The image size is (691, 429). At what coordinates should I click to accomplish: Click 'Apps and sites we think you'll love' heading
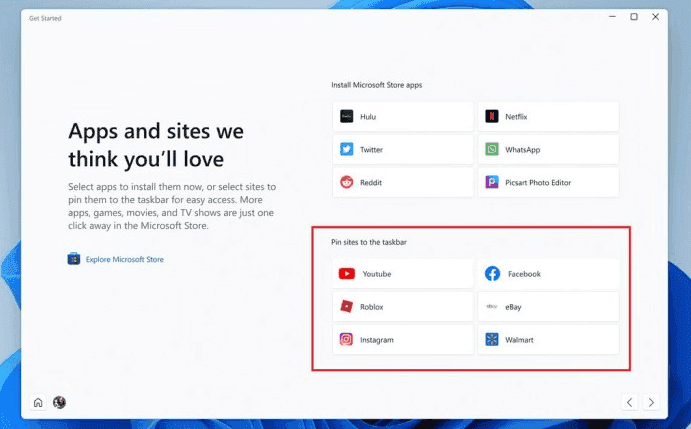(156, 145)
